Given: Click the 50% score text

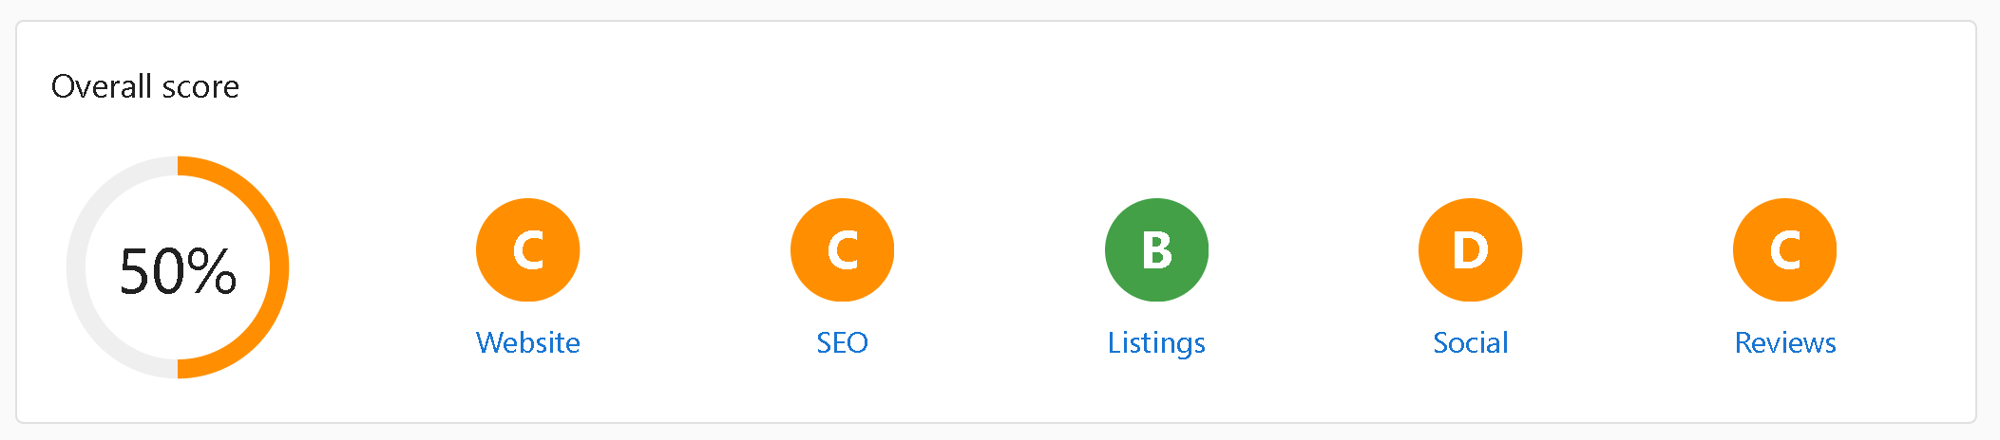Looking at the screenshot, I should click(x=178, y=271).
